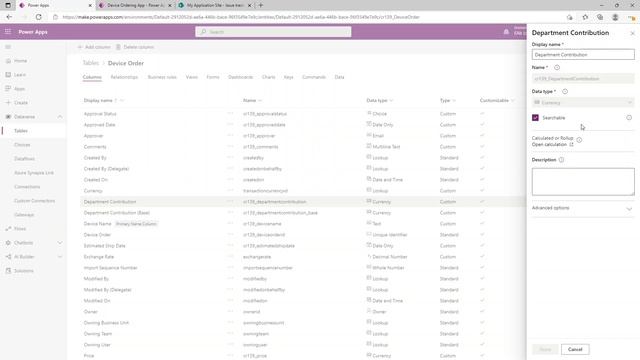This screenshot has height=360, width=640.
Task: Switch to the Forms tab
Action: [x=213, y=77]
